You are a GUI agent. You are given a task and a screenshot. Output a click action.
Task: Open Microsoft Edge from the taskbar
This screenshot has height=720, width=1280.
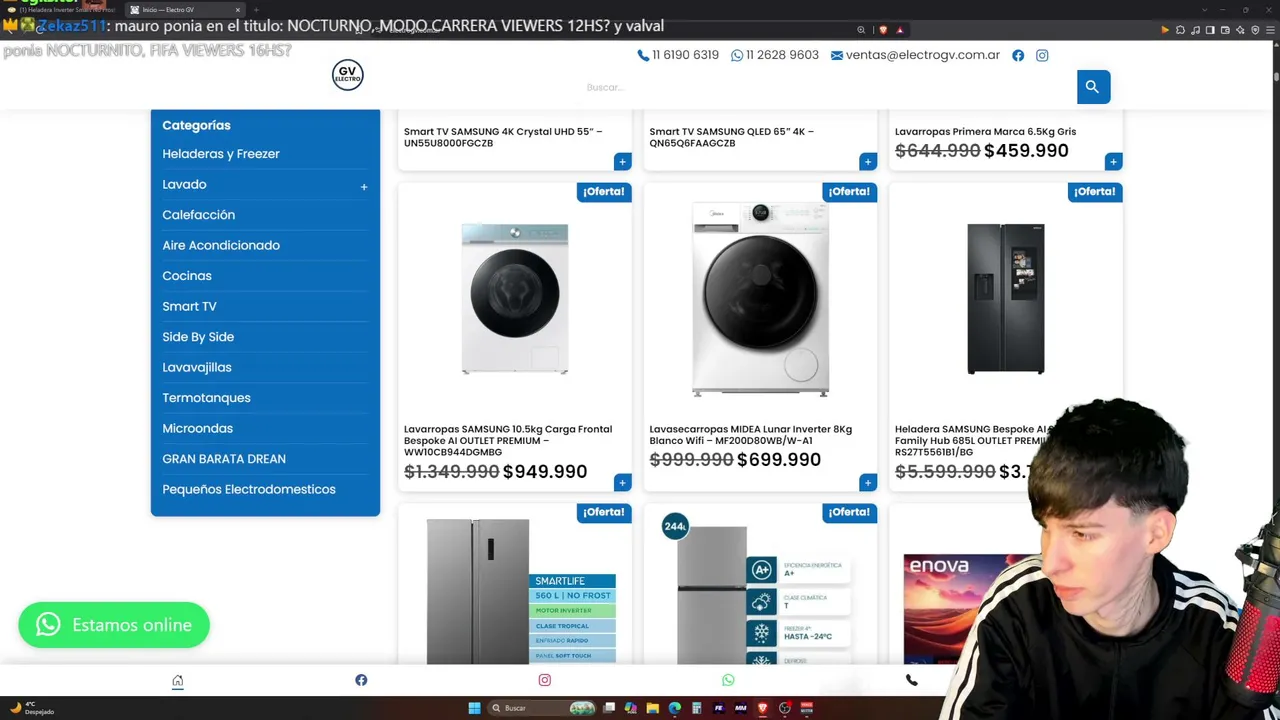pyautogui.click(x=674, y=708)
